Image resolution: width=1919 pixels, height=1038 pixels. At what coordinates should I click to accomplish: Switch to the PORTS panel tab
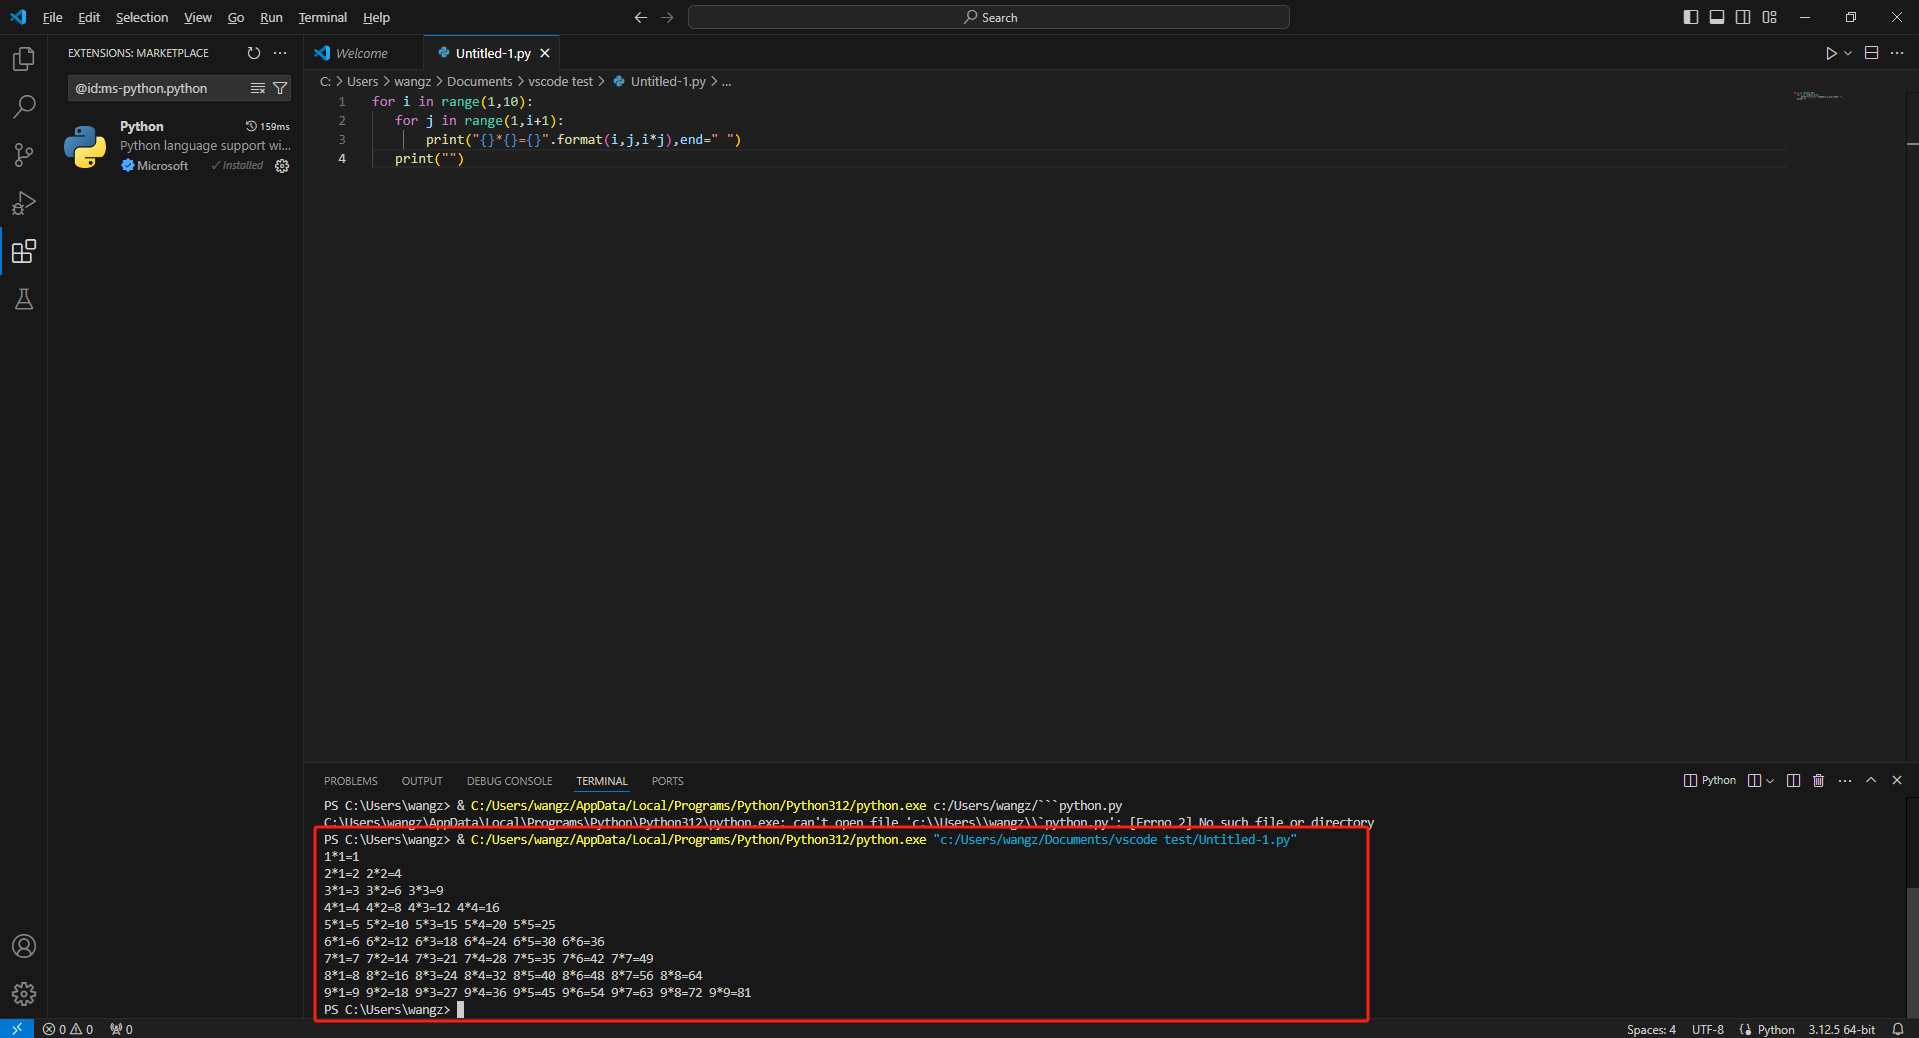coord(668,781)
